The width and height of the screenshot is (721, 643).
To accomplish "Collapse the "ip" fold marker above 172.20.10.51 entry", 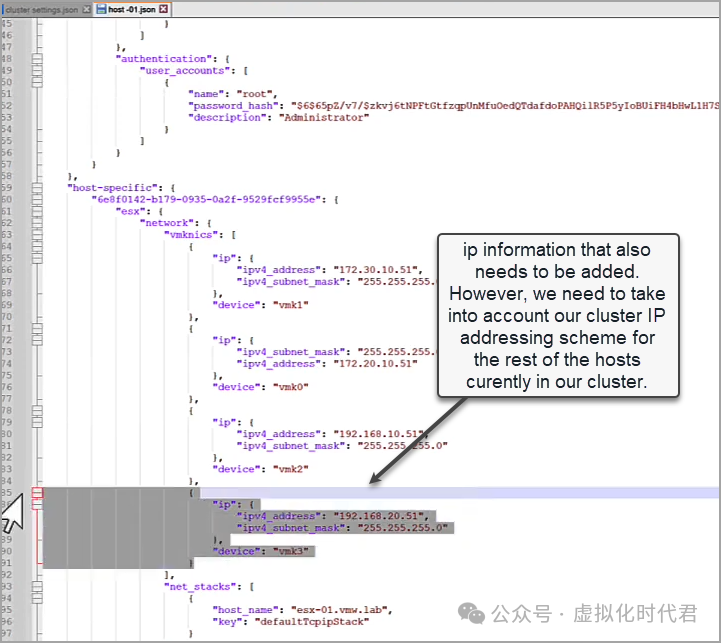I will 37,340.
